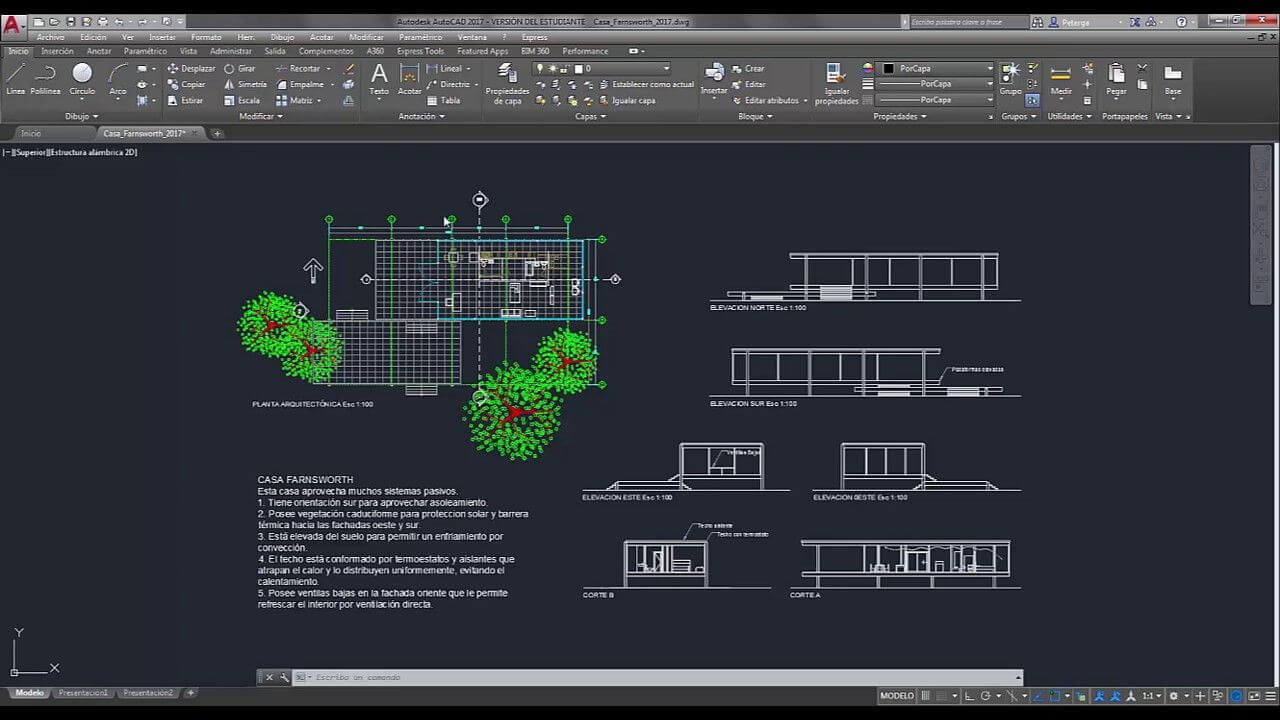Switch to the Anotar ribbon tab
1280x720 pixels.
(x=99, y=51)
